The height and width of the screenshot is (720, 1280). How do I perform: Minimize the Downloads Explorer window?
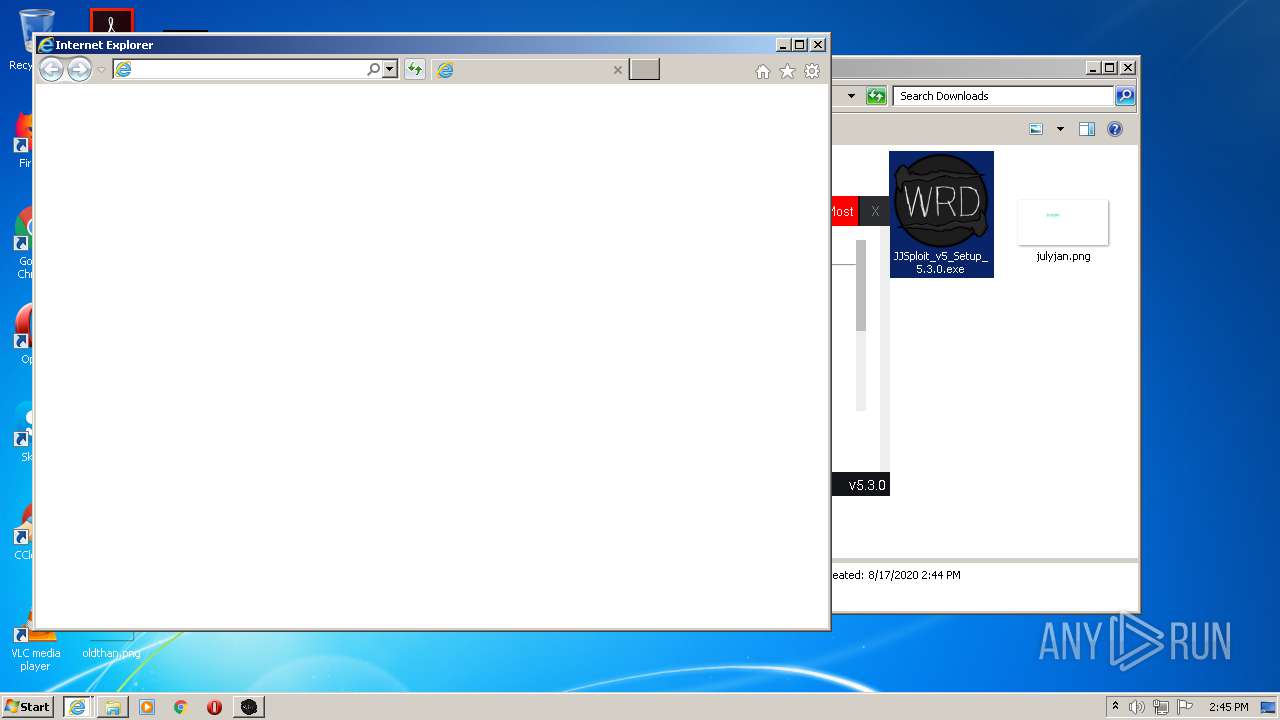(x=1092, y=68)
